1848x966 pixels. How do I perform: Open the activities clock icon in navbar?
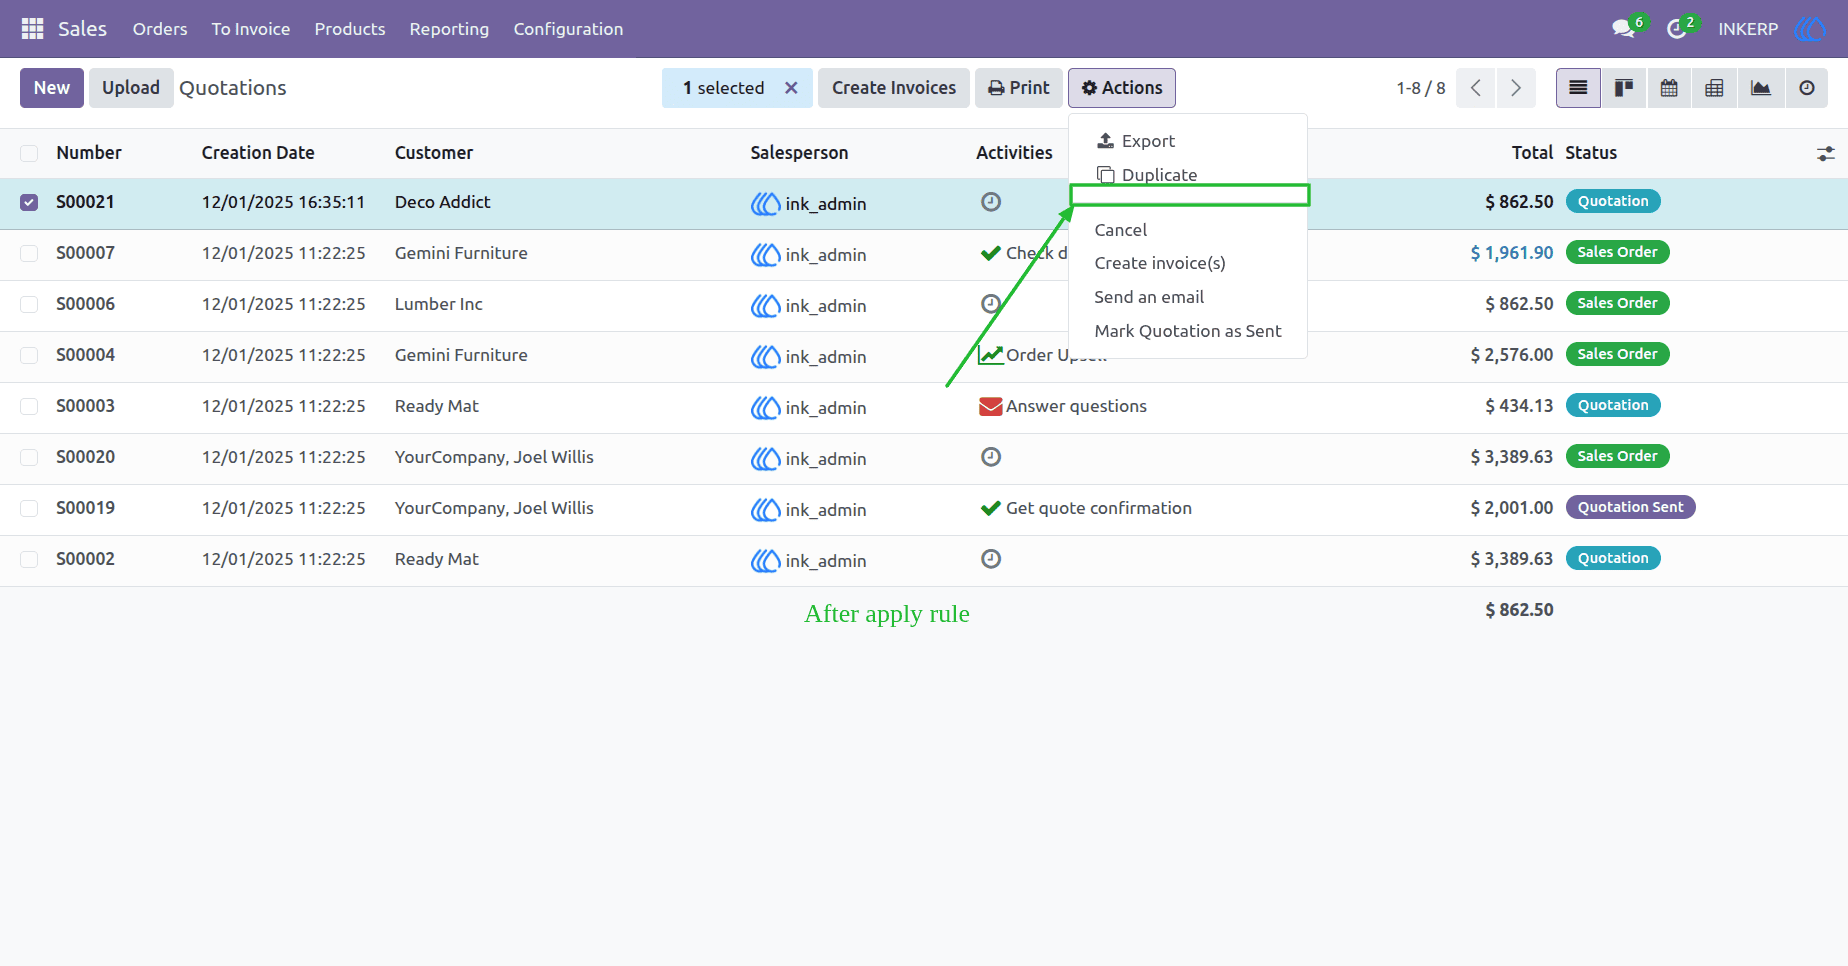coord(1677,29)
